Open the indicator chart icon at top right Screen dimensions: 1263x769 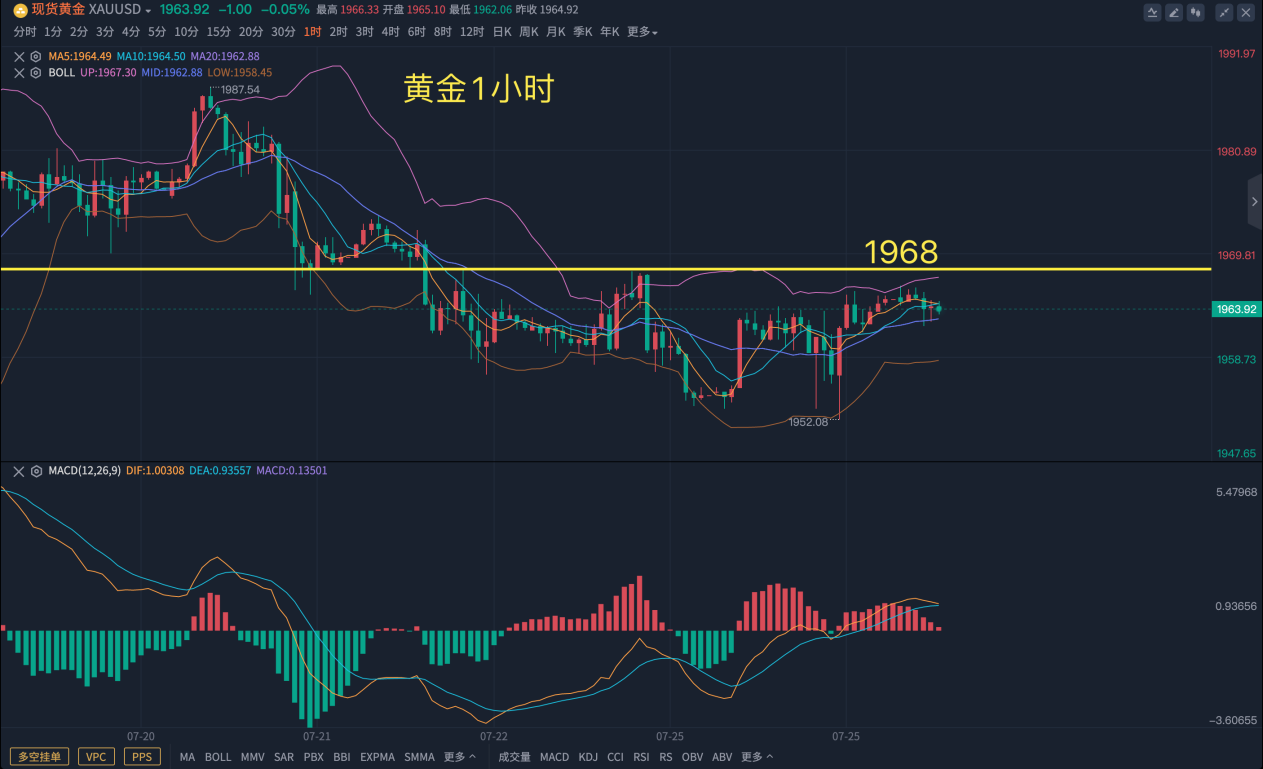coord(1153,13)
